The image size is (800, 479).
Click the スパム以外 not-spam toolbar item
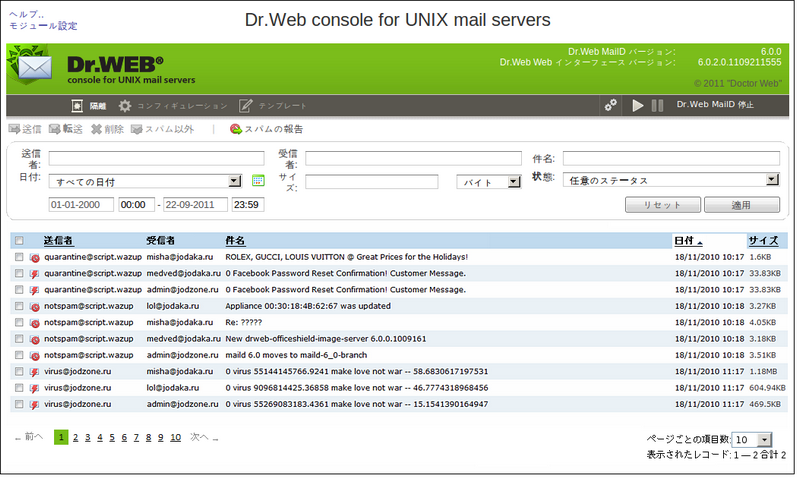[162, 129]
